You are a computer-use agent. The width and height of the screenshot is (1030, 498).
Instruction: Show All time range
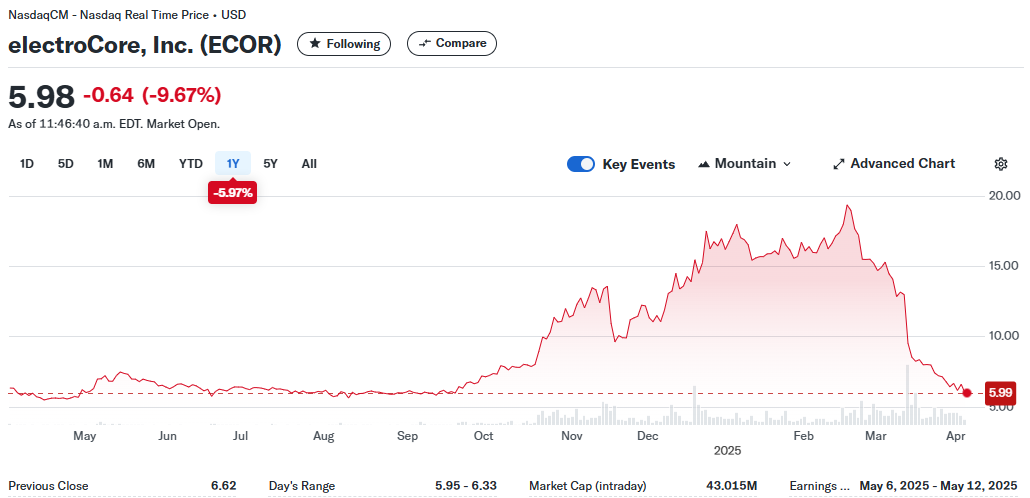pyautogui.click(x=309, y=164)
